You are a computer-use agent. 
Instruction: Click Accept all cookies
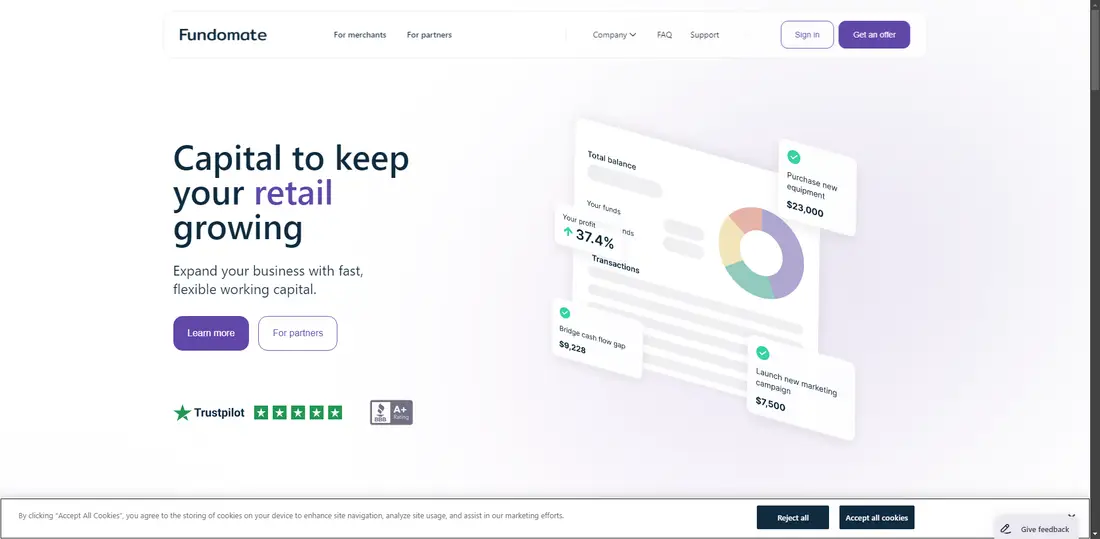pyautogui.click(x=876, y=517)
